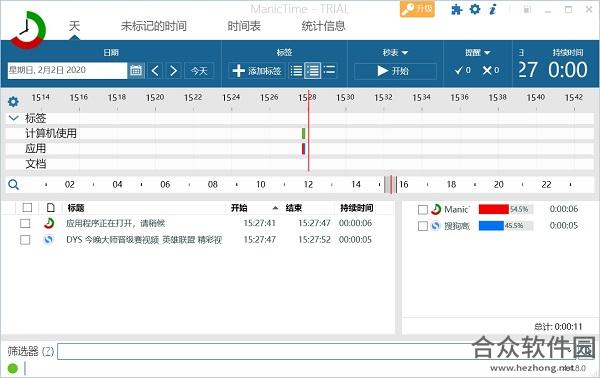Click the Sogou browser icon in second row
The height and width of the screenshot is (378, 600).
49,240
